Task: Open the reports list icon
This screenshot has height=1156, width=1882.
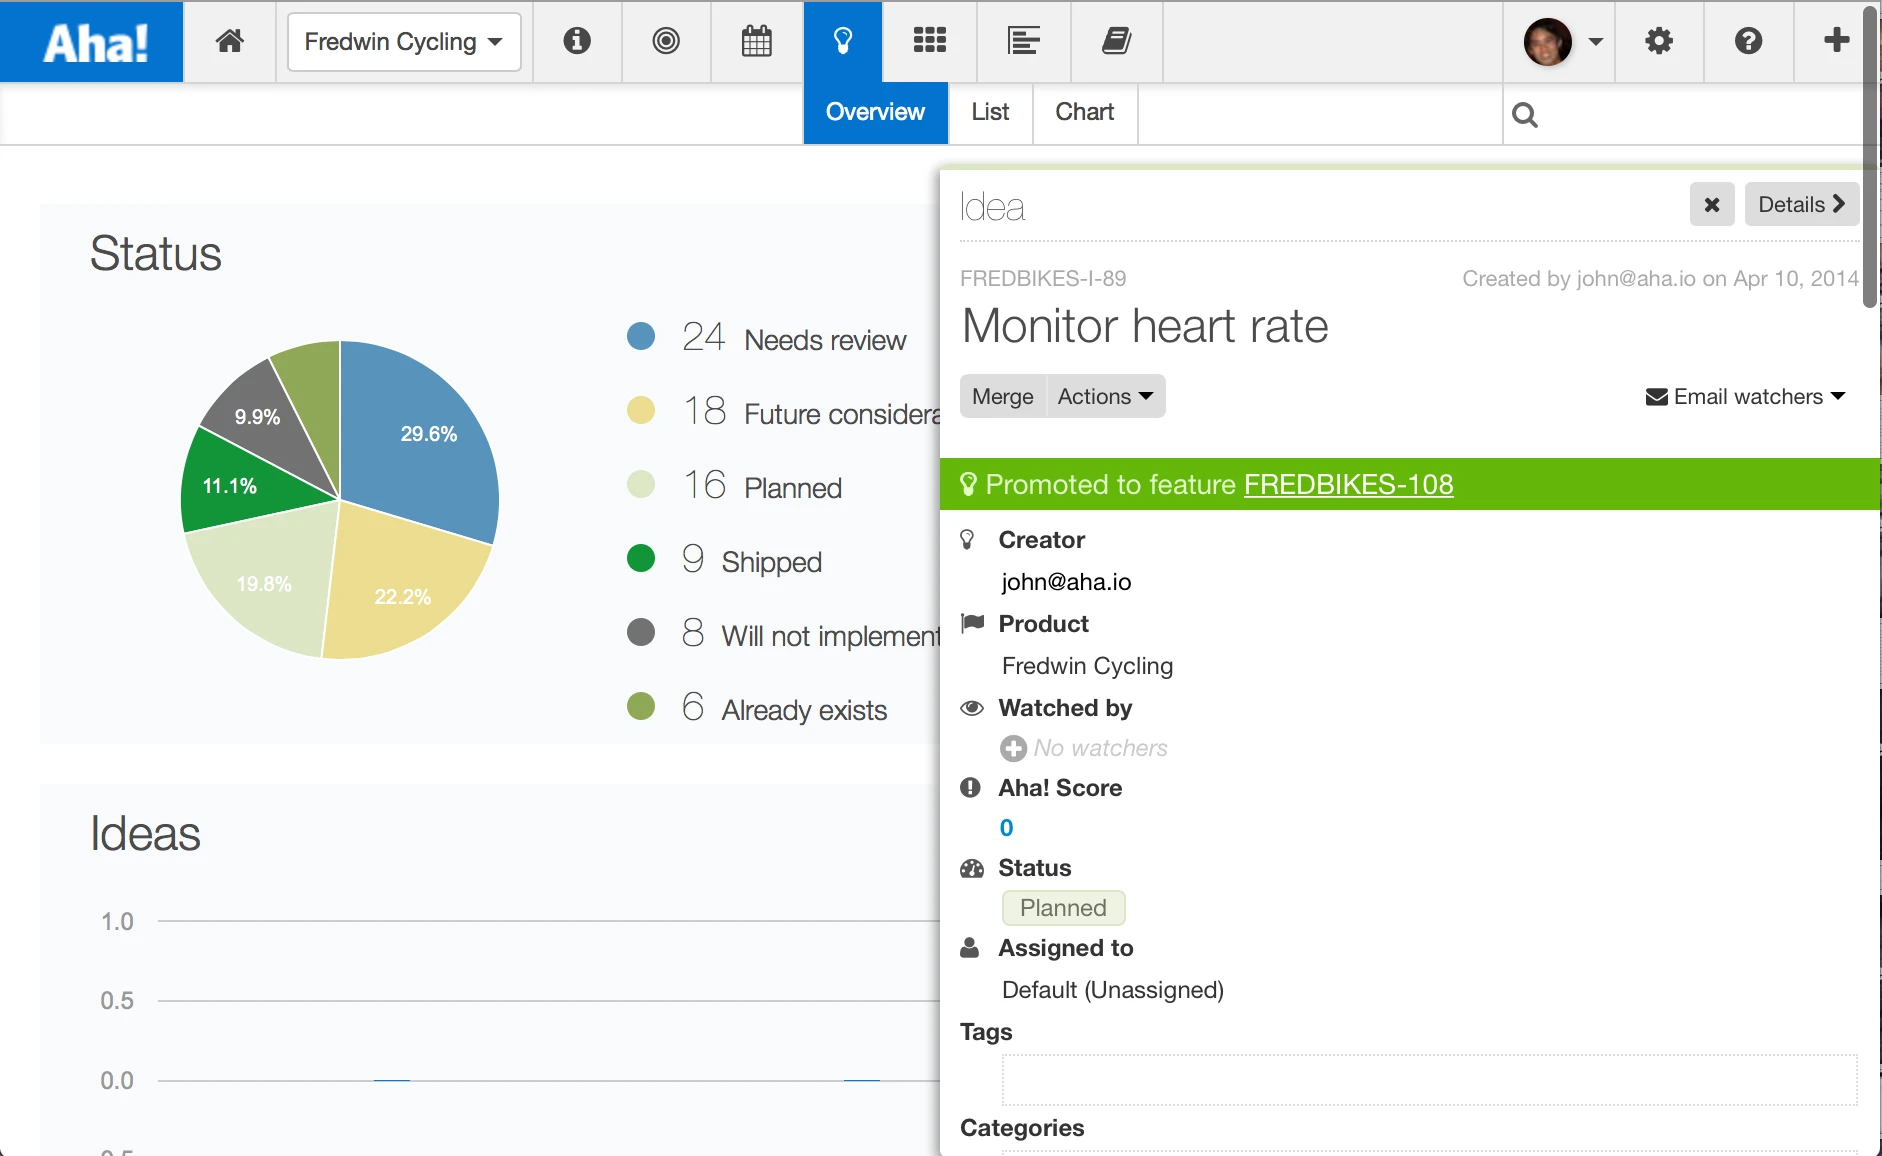Action: [1024, 41]
